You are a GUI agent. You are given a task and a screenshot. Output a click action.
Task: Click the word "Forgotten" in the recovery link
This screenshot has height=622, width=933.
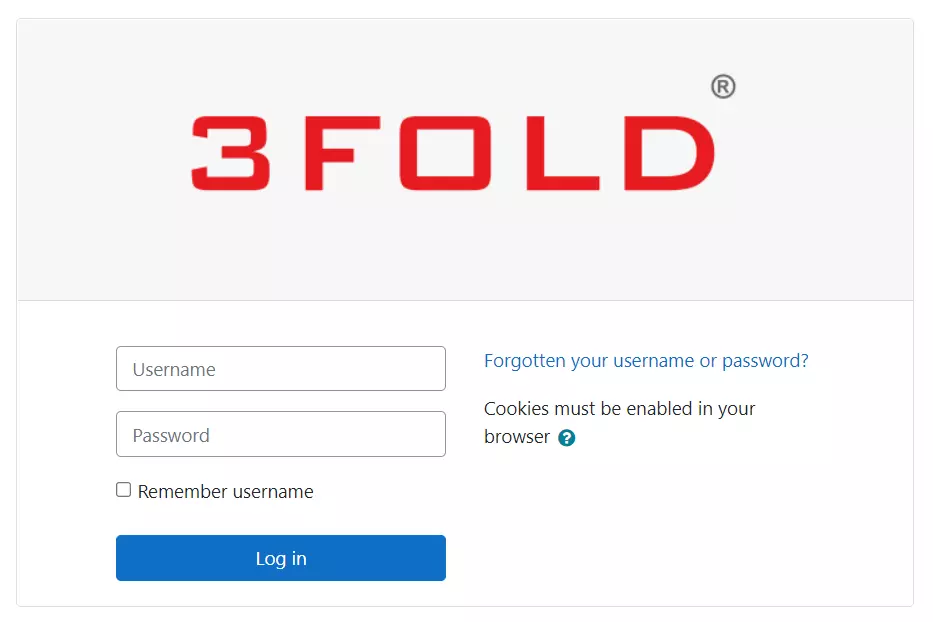point(525,361)
